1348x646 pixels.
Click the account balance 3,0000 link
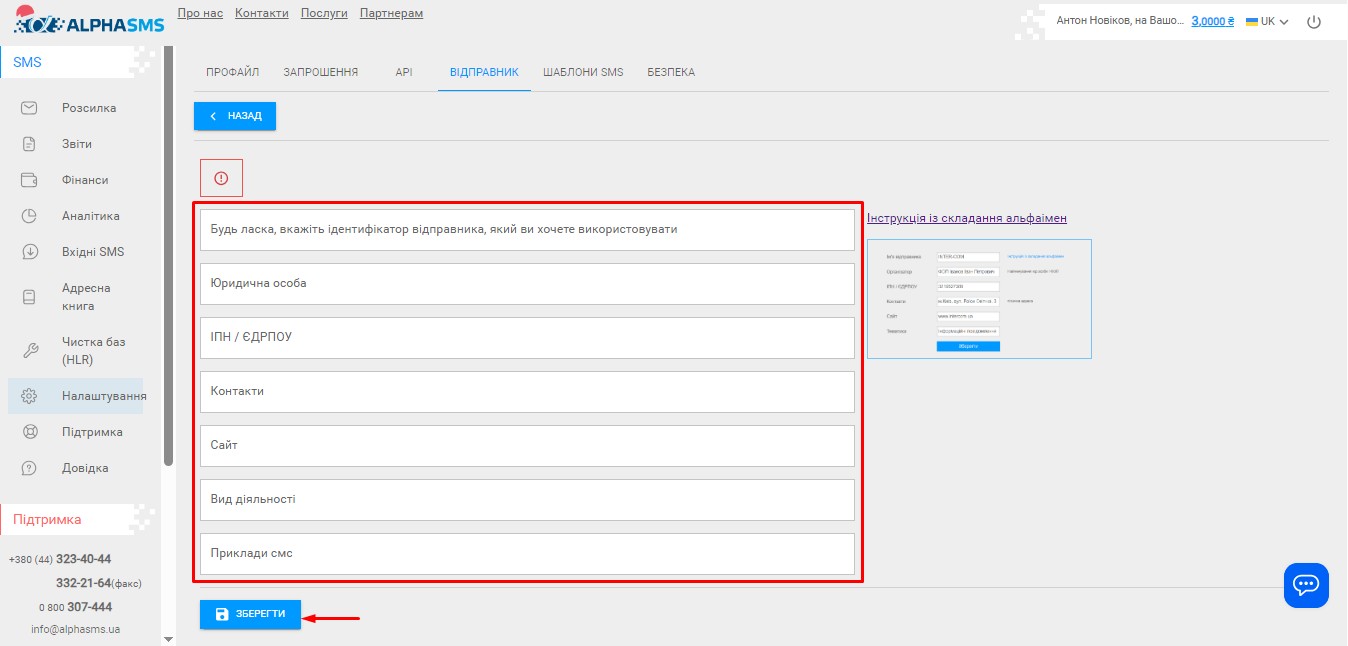(x=1212, y=21)
